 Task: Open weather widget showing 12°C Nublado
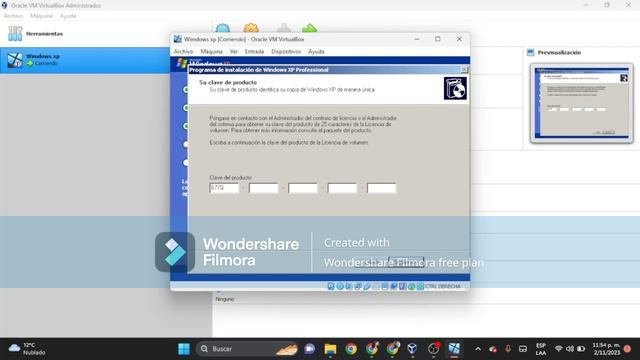(x=27, y=349)
